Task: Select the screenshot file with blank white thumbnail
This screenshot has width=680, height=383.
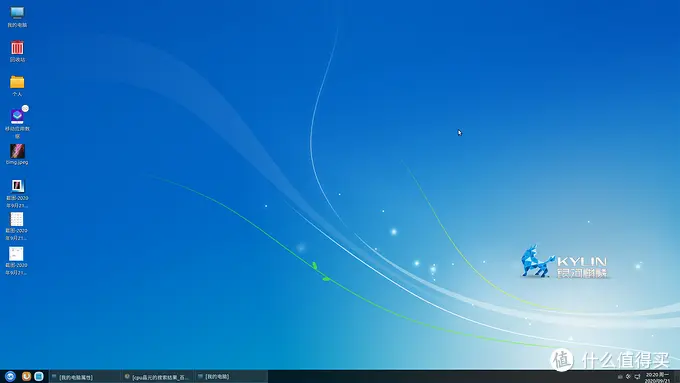Action: 16,261
